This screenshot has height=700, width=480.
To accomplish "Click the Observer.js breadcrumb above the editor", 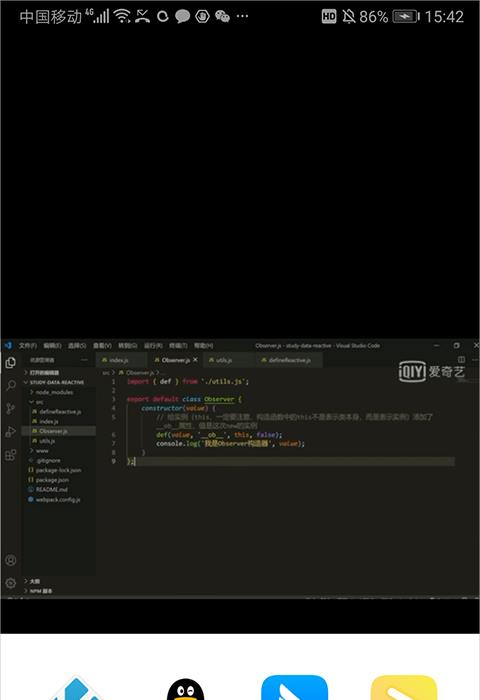I will tap(140, 372).
